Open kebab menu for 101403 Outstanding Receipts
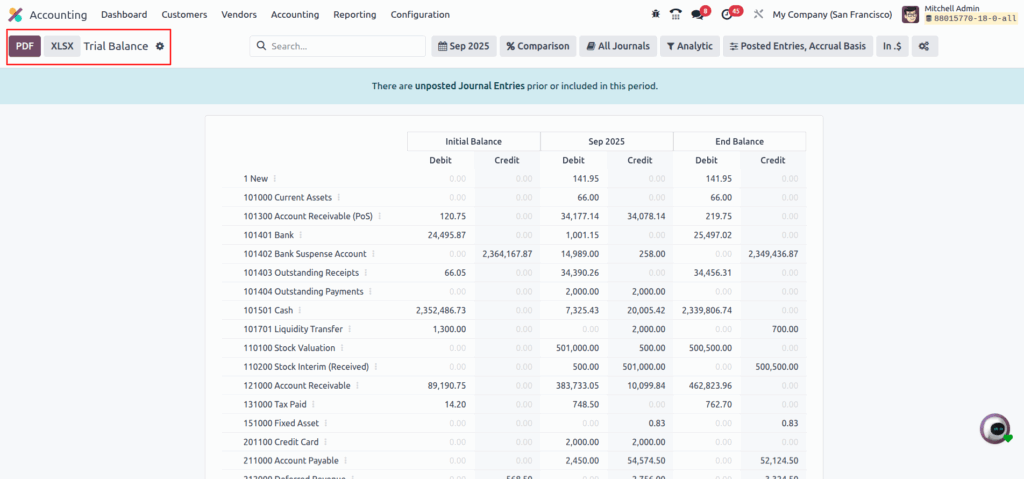This screenshot has height=479, width=1024. 365,273
